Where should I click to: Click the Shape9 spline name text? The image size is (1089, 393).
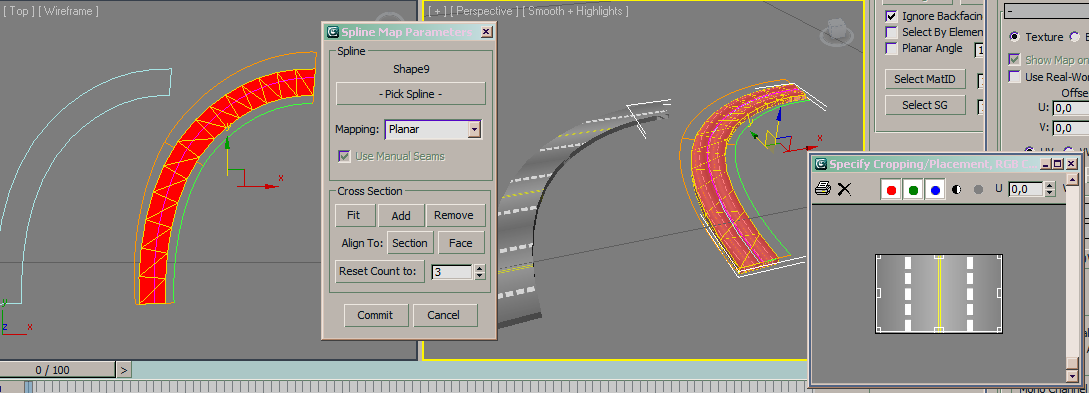click(x=410, y=69)
